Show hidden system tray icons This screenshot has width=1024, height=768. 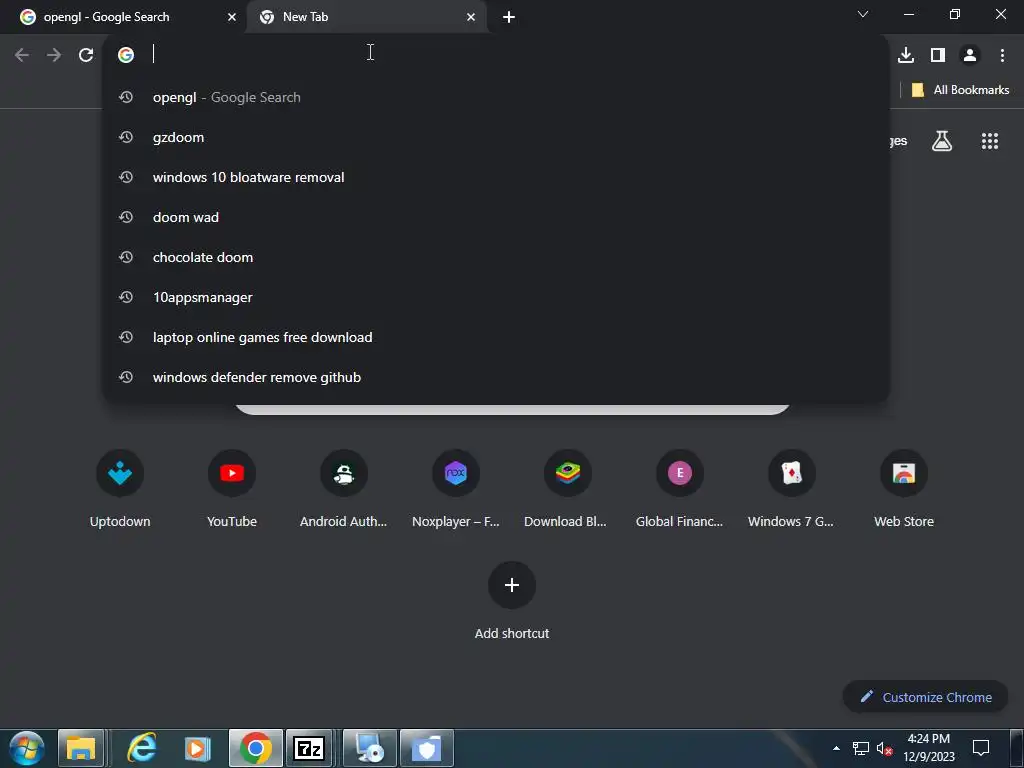pyautogui.click(x=837, y=748)
